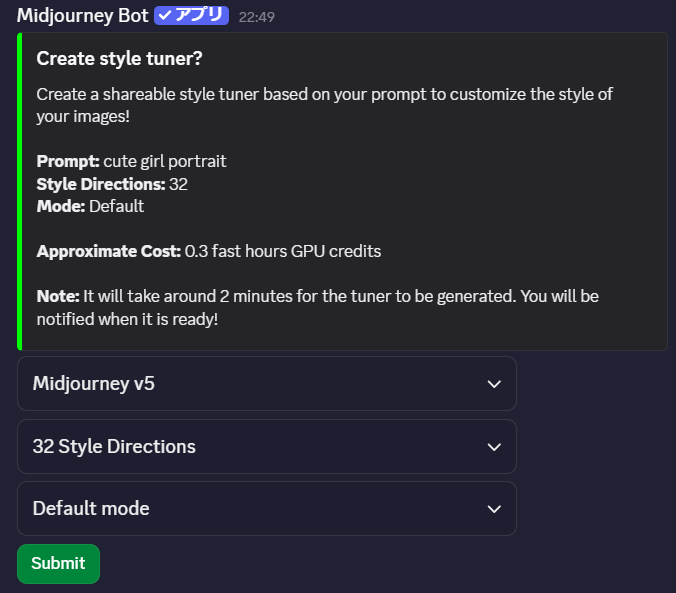Viewport: 676px width, 593px height.
Task: Click the Approximate Cost GPU credits line
Action: click(209, 251)
